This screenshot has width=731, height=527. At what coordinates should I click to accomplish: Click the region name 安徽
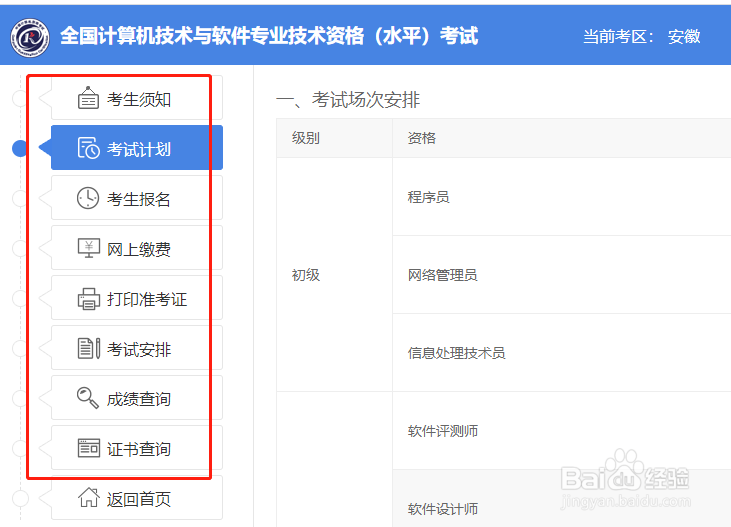tap(684, 36)
